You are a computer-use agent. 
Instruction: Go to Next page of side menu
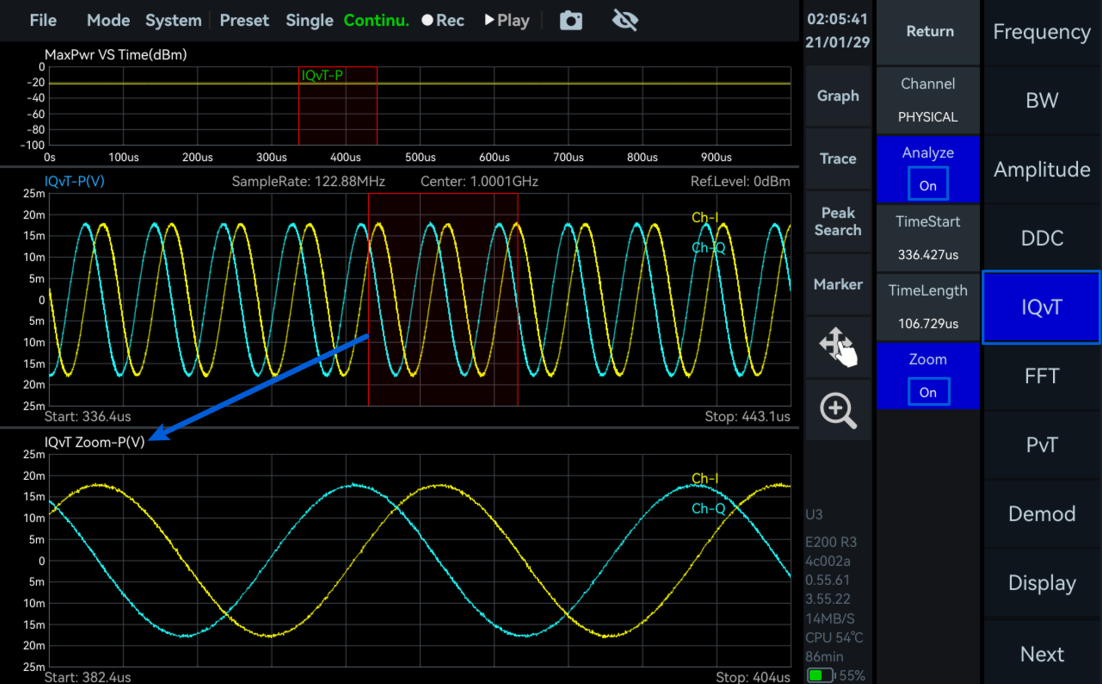click(x=1041, y=654)
